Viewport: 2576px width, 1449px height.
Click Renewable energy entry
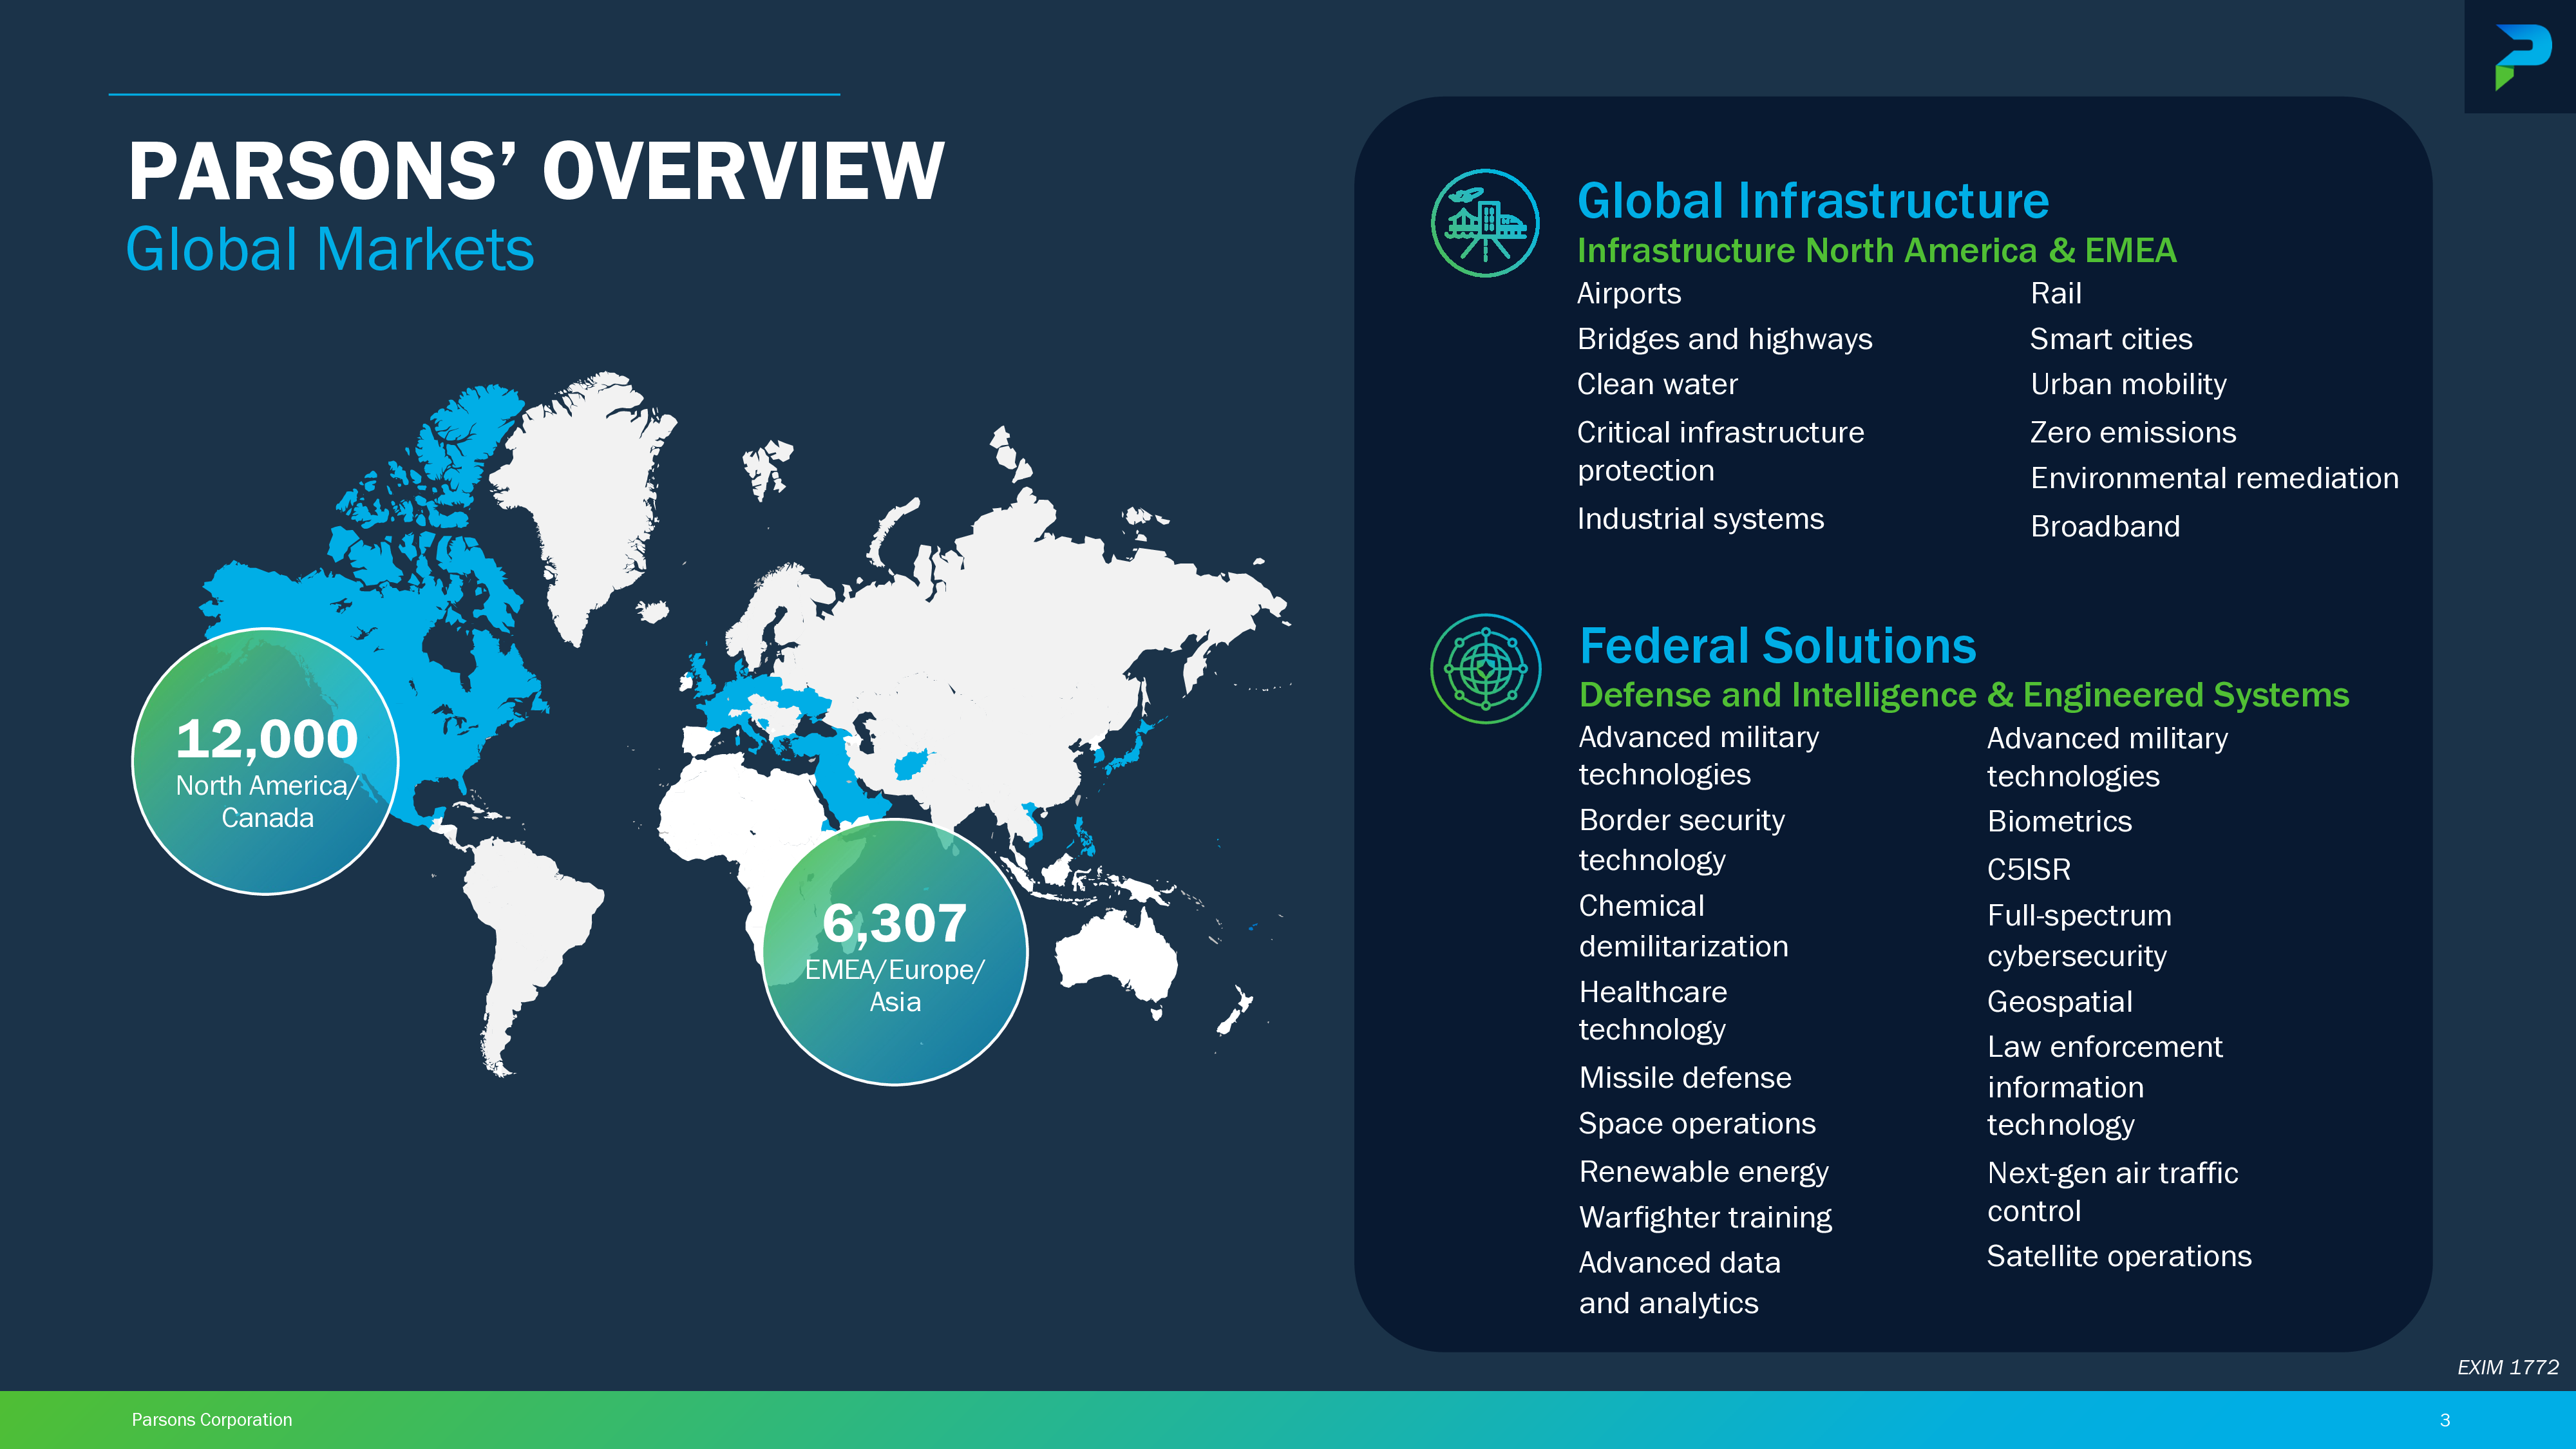1703,1172
